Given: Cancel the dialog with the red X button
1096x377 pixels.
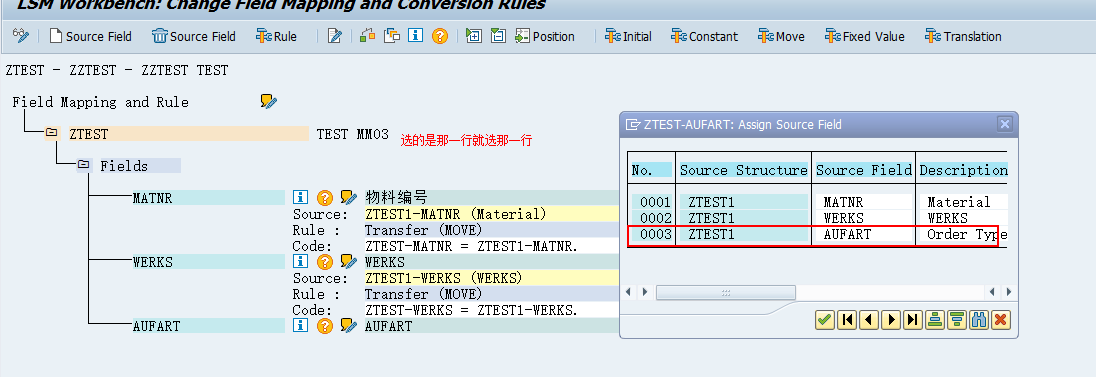Looking at the screenshot, I should tap(1000, 320).
